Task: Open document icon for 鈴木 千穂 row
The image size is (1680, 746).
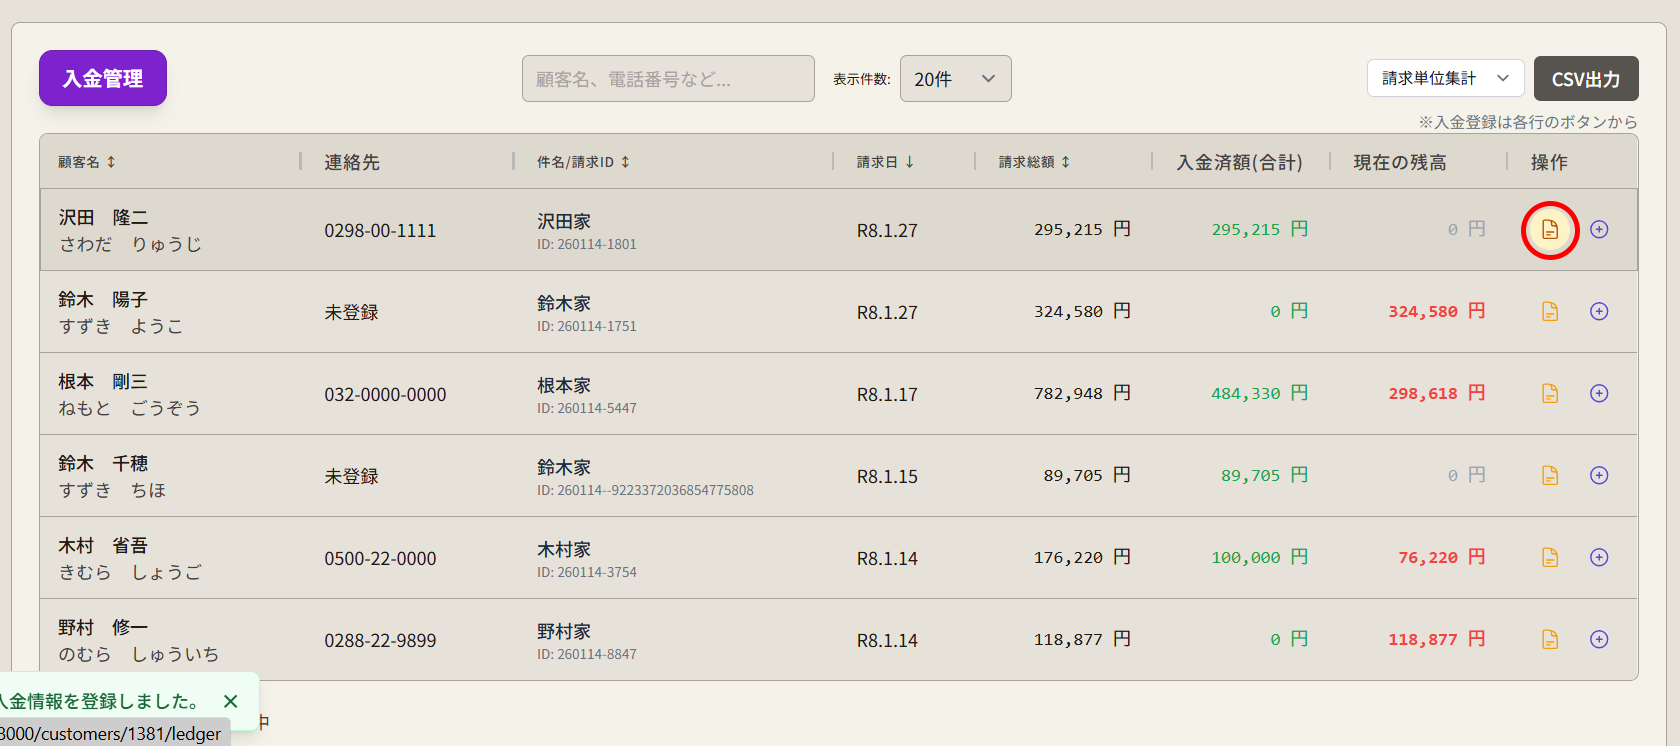Action: pyautogui.click(x=1549, y=476)
